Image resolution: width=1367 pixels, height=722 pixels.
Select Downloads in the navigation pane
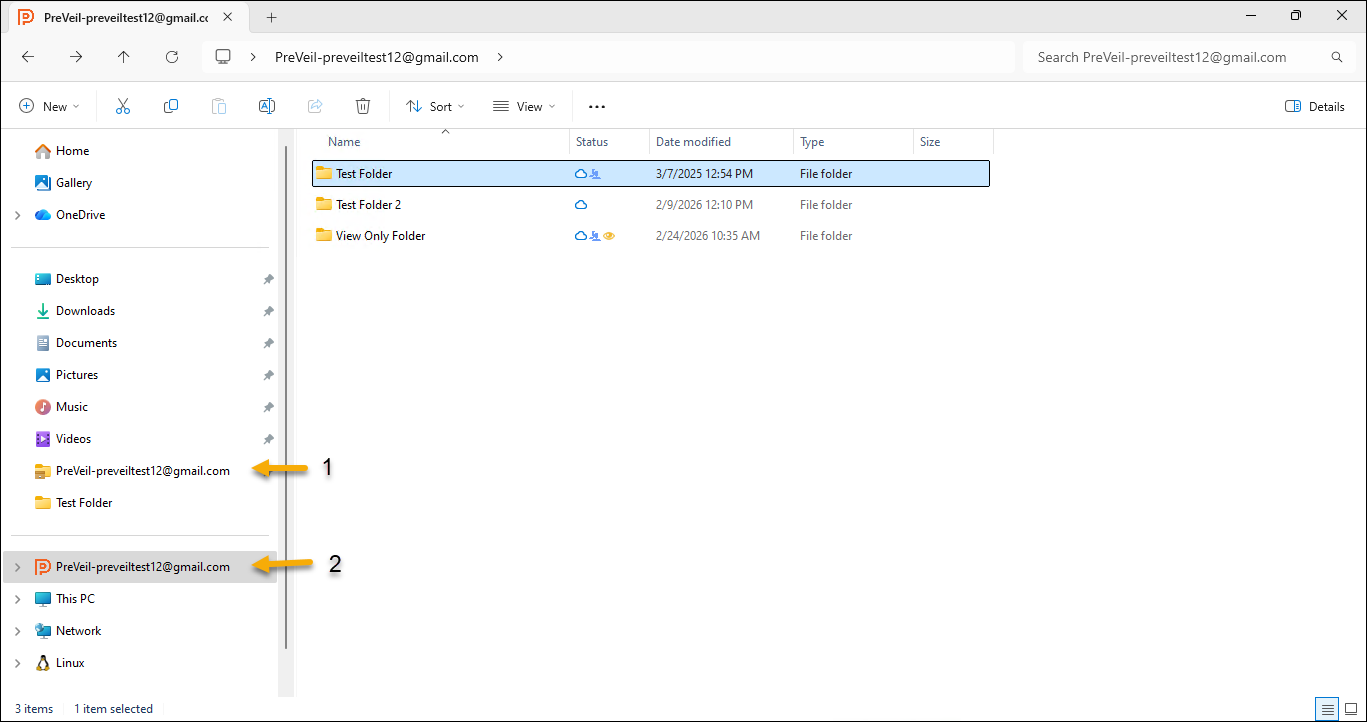85,311
